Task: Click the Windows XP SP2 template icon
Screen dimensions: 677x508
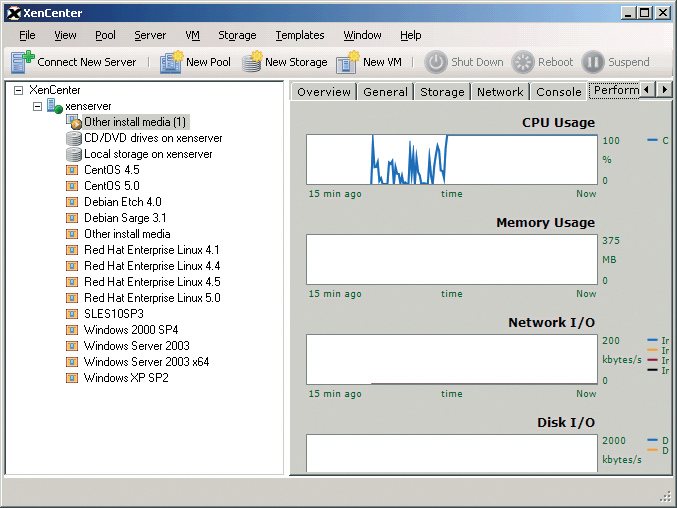Action: click(72, 378)
